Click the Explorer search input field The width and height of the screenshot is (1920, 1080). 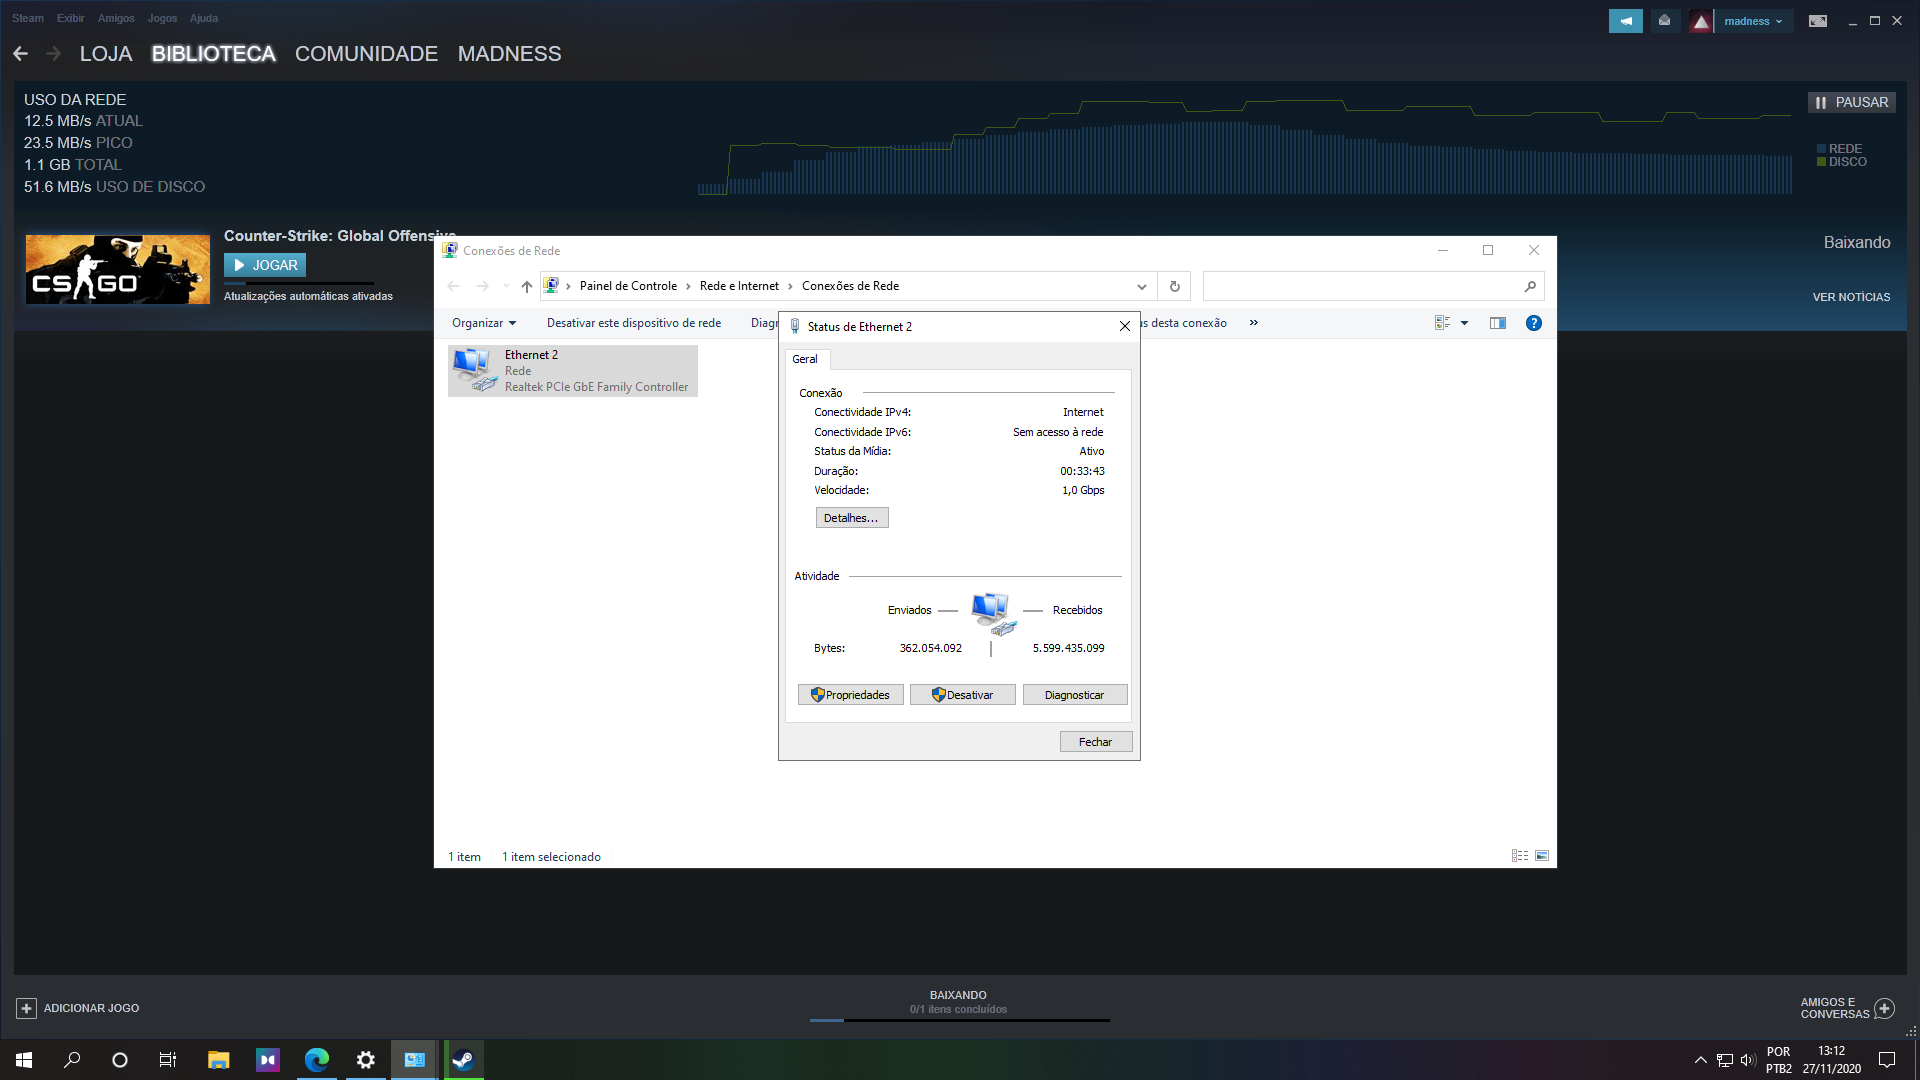(1362, 286)
